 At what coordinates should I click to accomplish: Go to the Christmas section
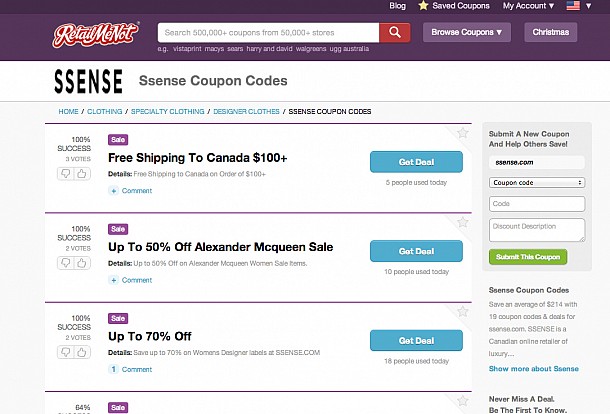[x=550, y=32]
